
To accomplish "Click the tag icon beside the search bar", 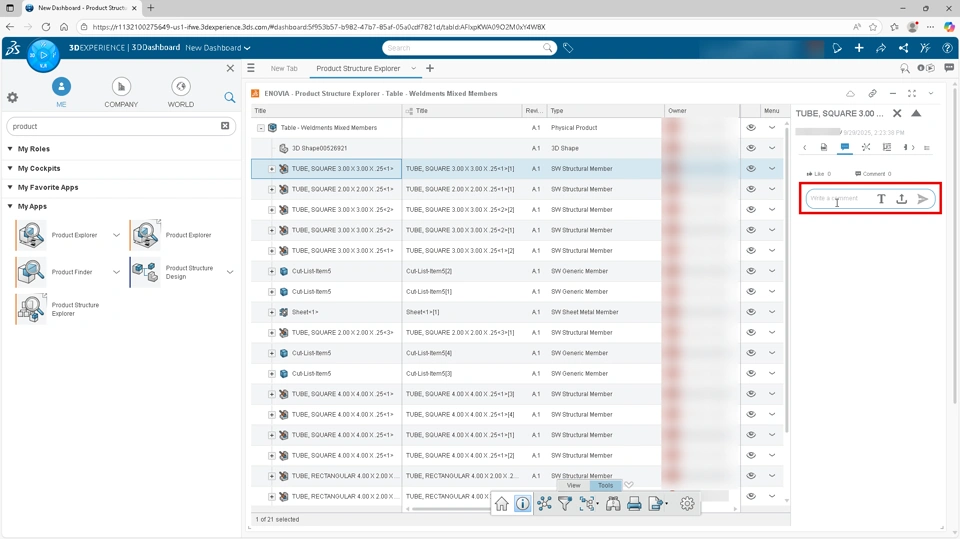I will click(x=568, y=48).
